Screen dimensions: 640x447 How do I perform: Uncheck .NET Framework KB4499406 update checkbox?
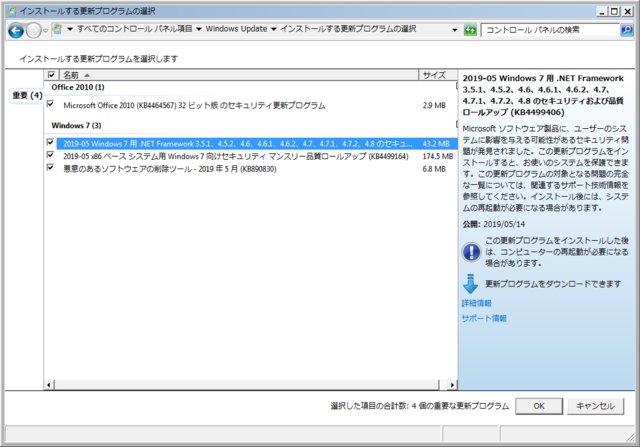(x=50, y=142)
